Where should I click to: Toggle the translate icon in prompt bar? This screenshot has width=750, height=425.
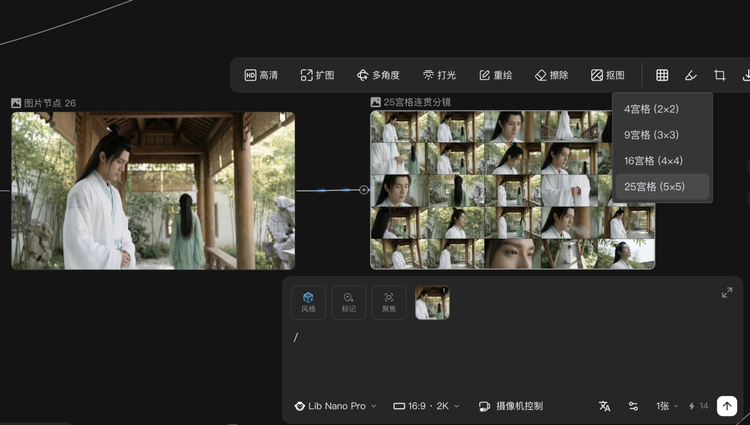(604, 406)
